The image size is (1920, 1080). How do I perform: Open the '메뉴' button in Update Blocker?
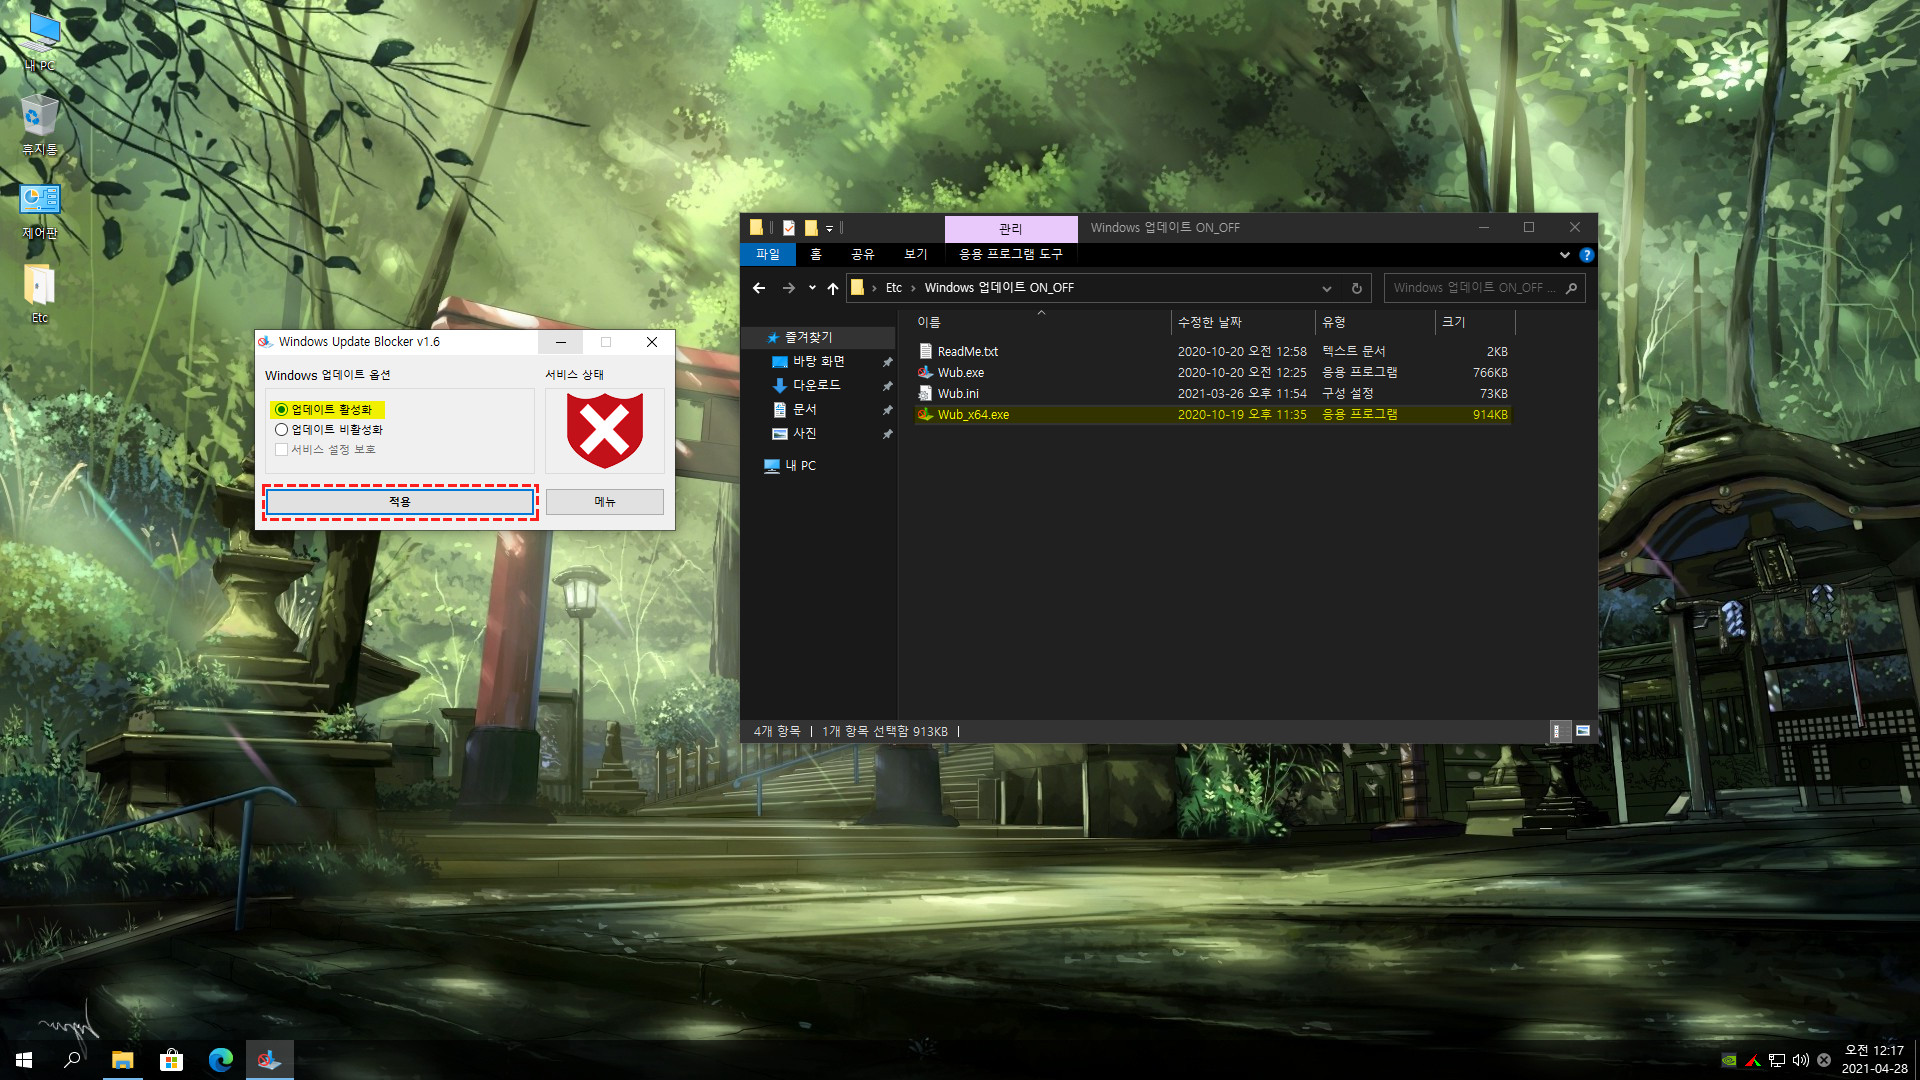tap(605, 502)
